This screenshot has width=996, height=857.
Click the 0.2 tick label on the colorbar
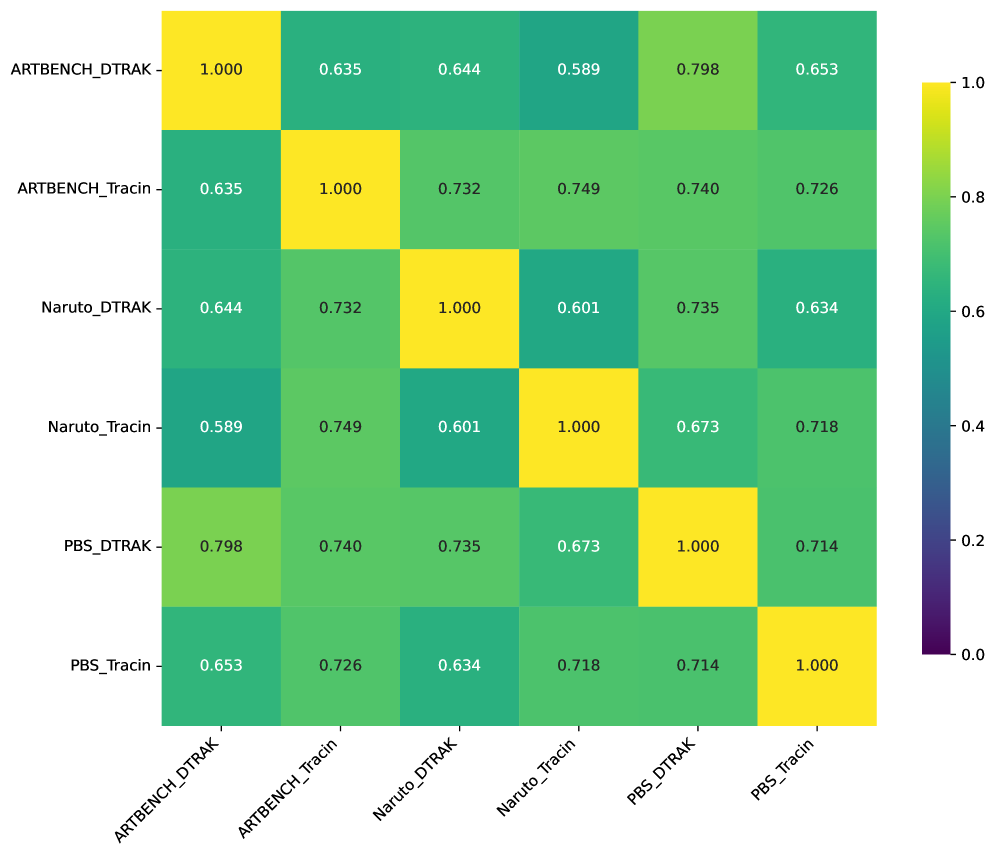pyautogui.click(x=975, y=540)
